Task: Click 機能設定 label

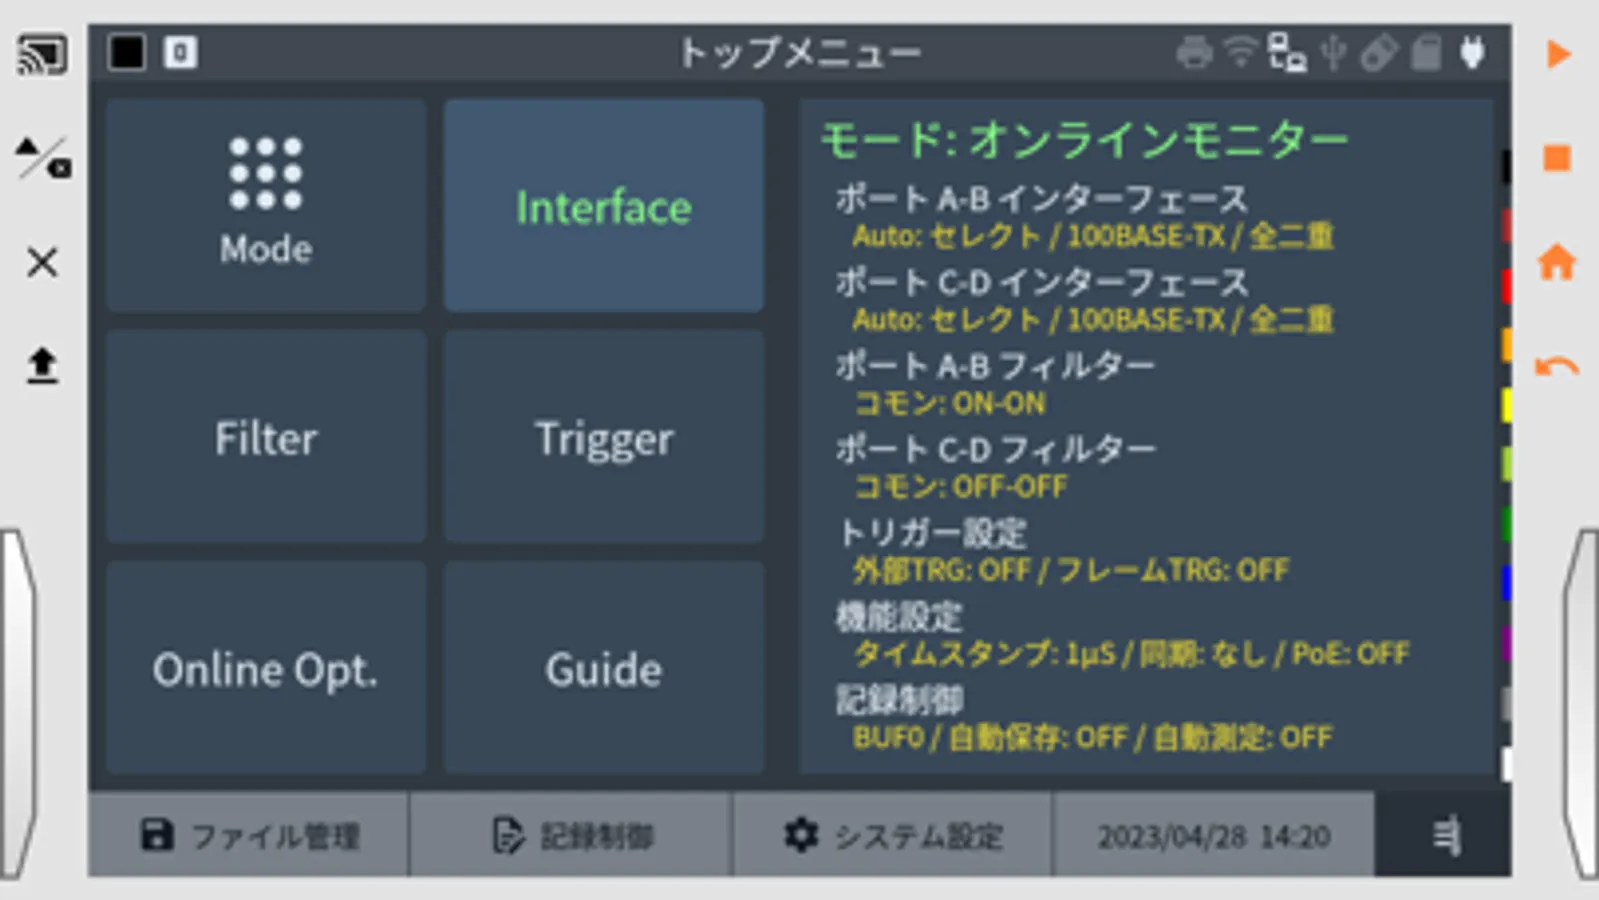Action: [899, 616]
